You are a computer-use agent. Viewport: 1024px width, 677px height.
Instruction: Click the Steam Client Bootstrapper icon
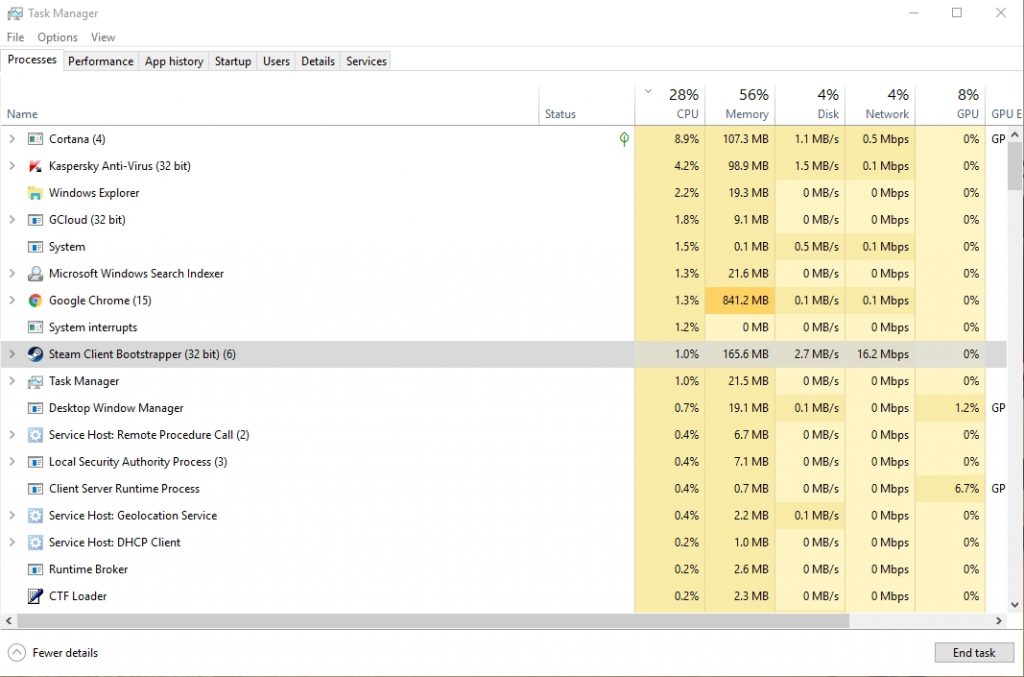(x=35, y=354)
